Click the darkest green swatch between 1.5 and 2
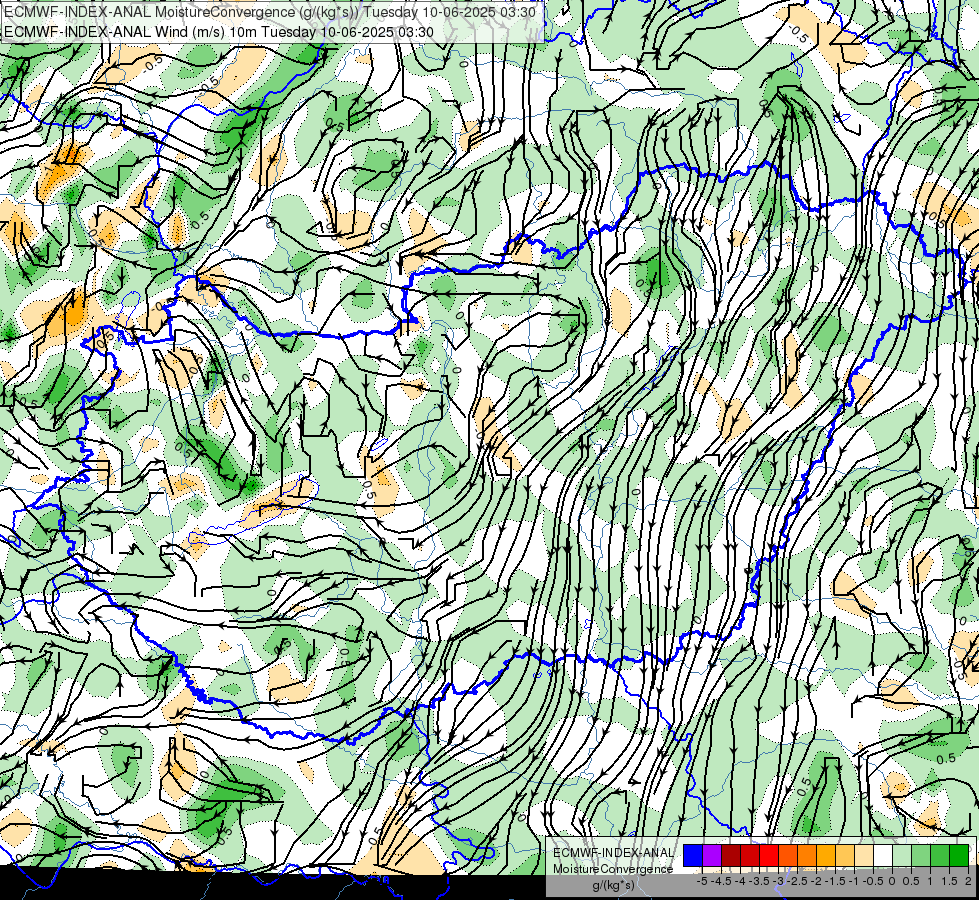Viewport: 979px width, 900px height. pos(959,855)
